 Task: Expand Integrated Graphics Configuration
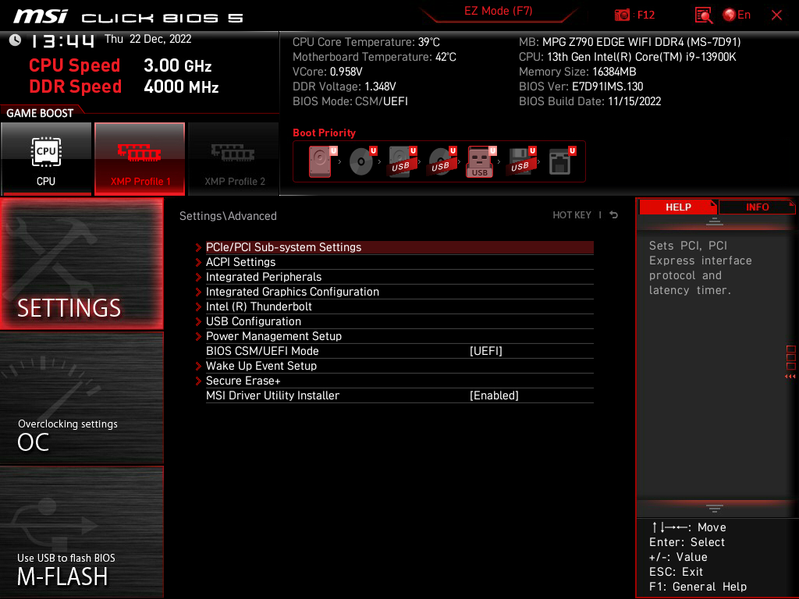point(400,291)
